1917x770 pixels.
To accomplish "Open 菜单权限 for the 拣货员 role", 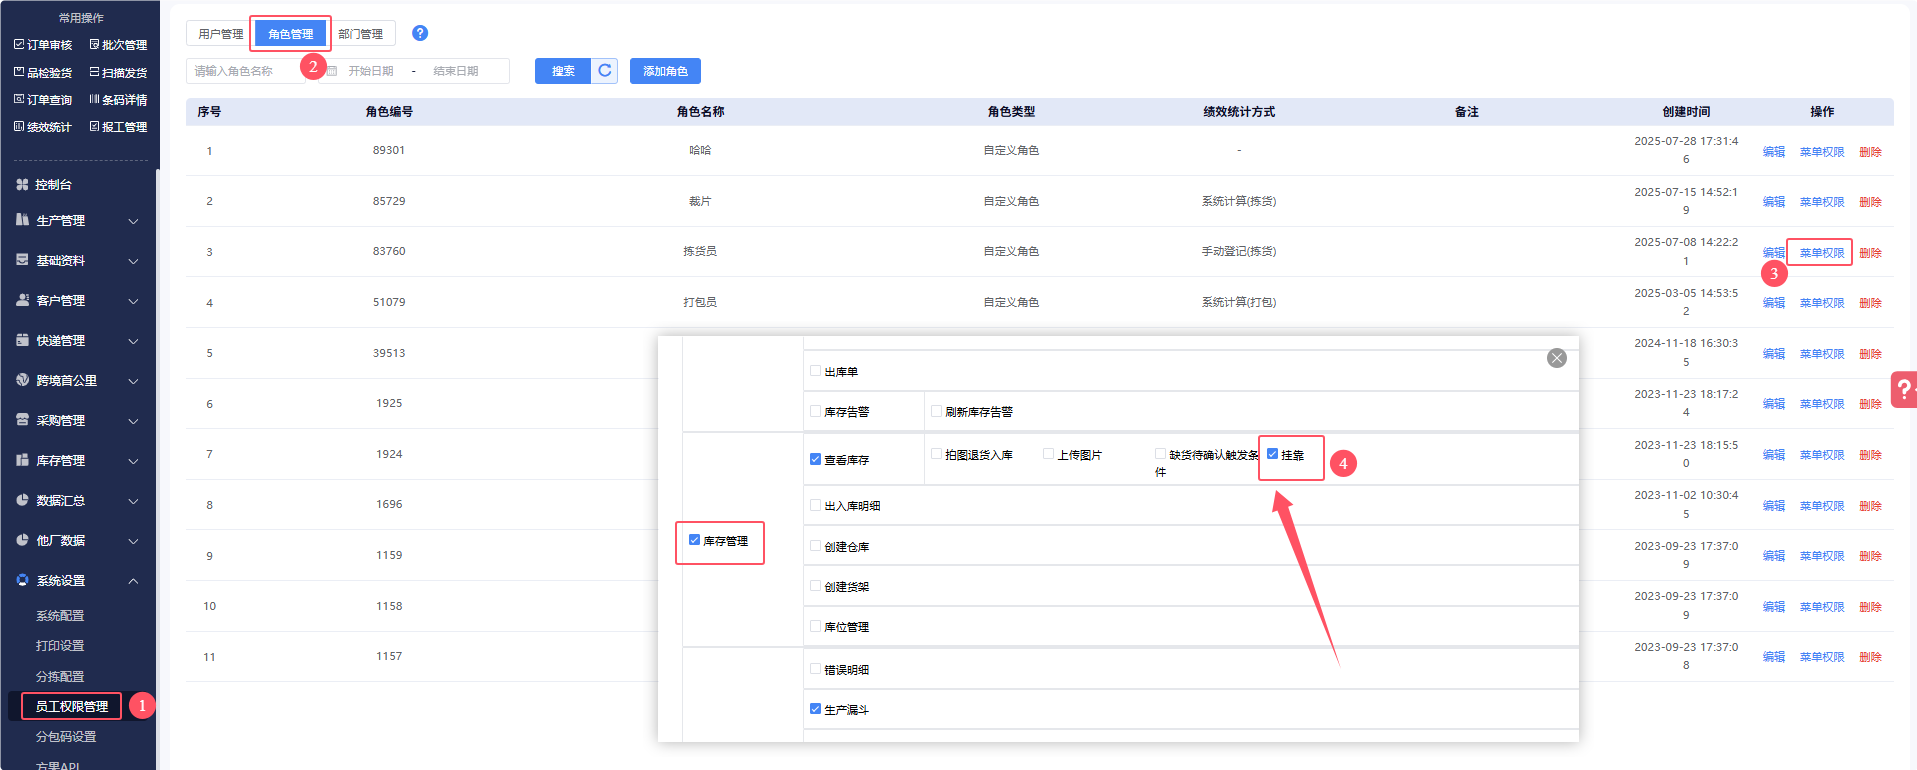I will (1821, 253).
